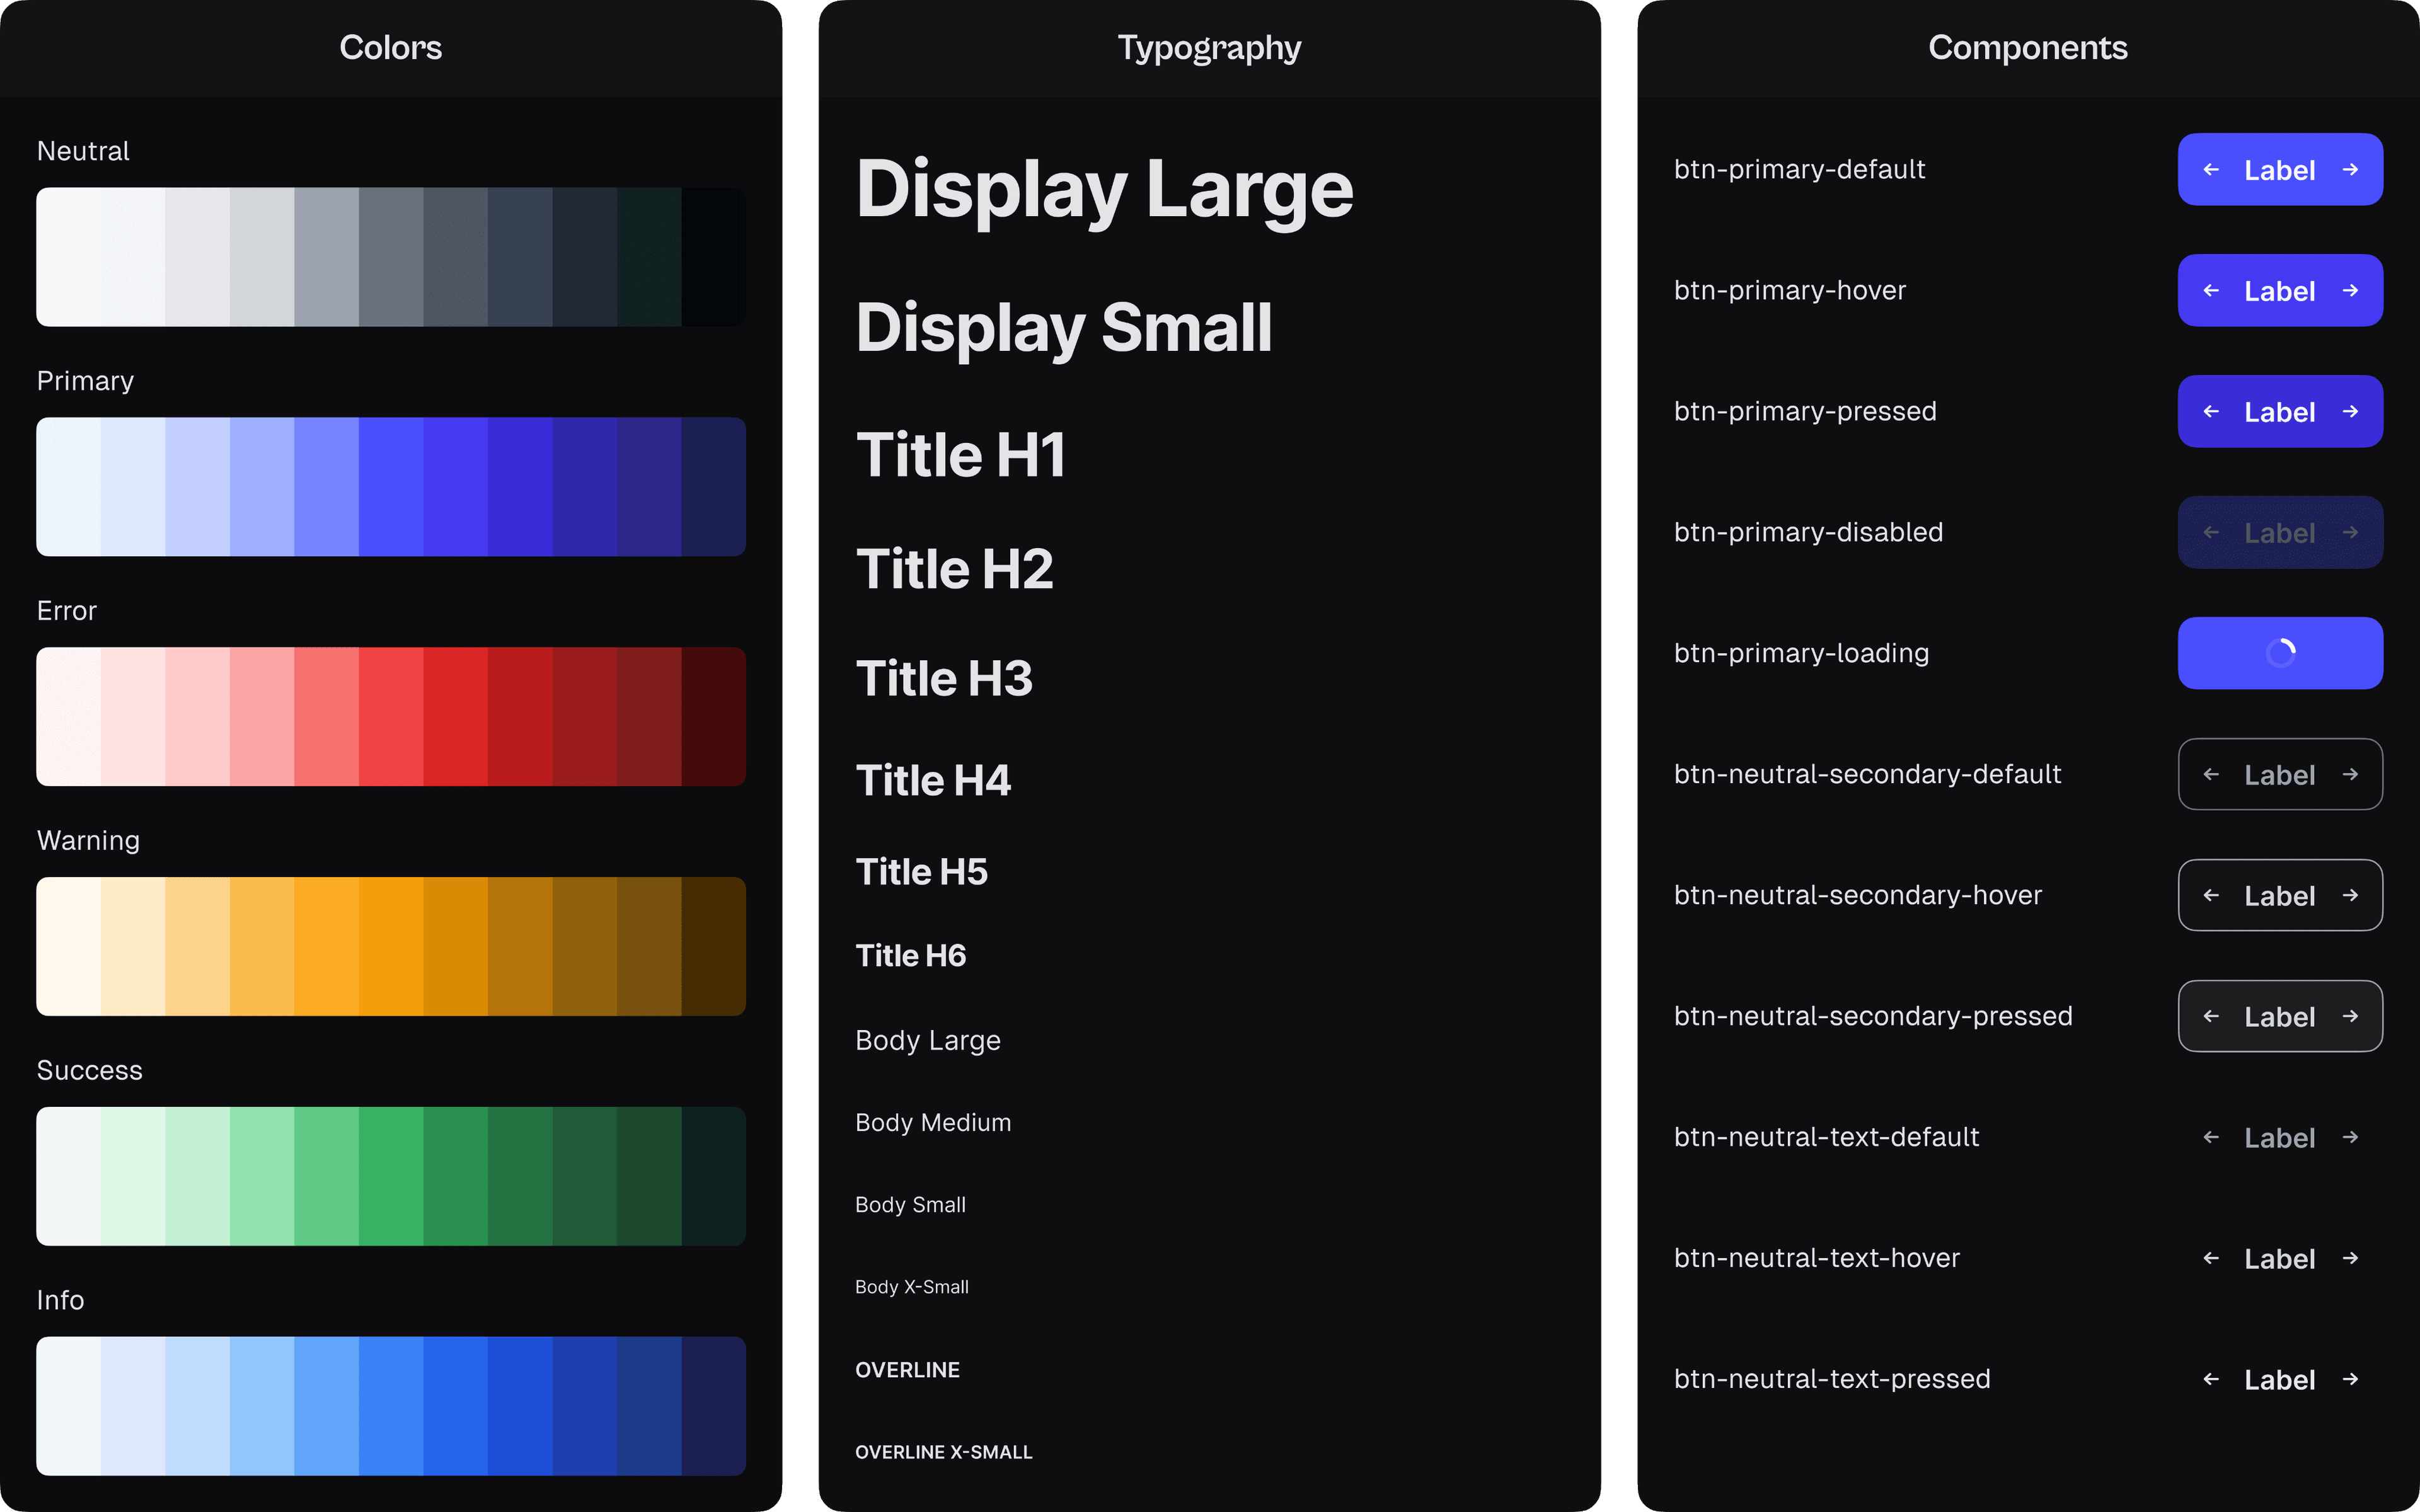Viewport: 2420px width, 1512px height.
Task: Pick the darkest Primary swatch
Action: tap(714, 487)
